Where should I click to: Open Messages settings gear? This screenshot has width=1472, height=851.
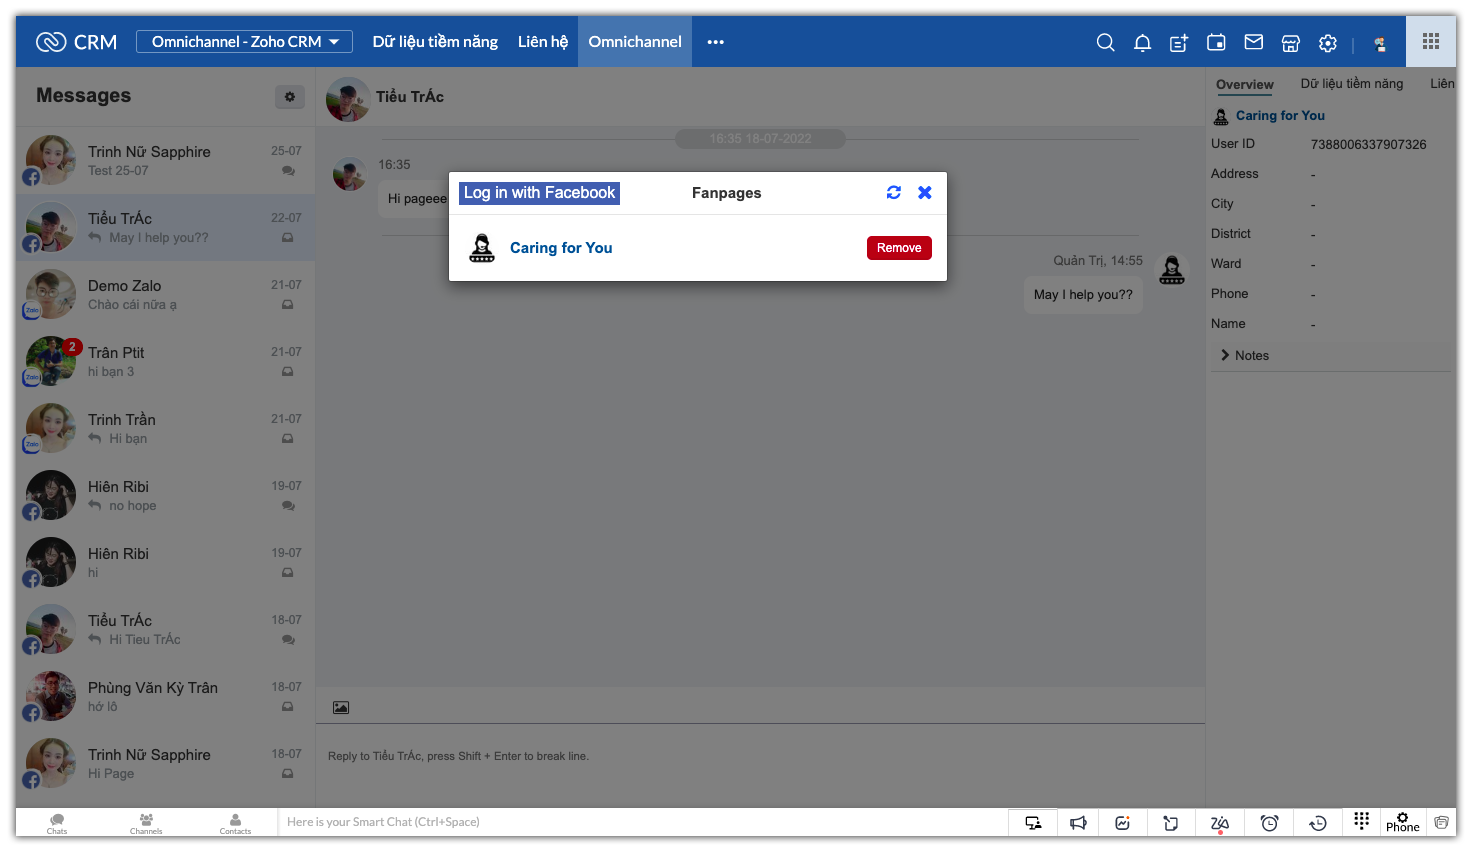click(x=289, y=97)
